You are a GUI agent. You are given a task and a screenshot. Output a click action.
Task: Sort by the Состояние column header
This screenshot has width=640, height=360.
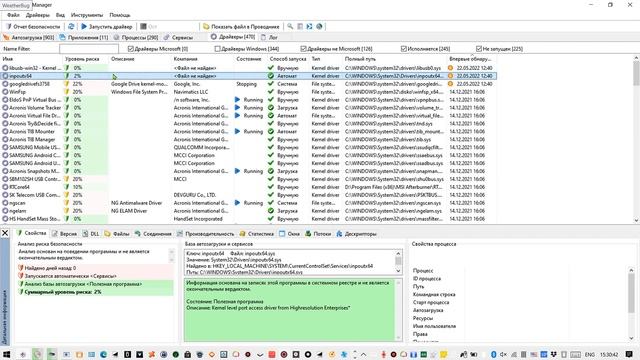250,59
